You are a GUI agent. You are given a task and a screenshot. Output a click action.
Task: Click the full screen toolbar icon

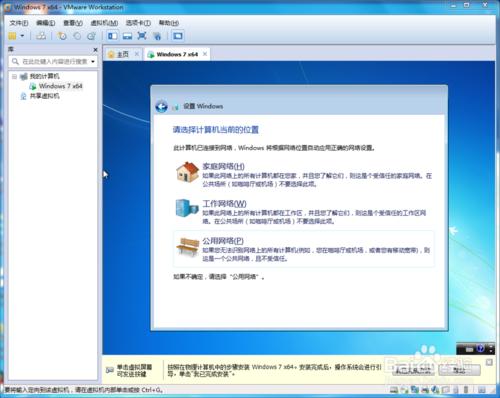[142, 36]
